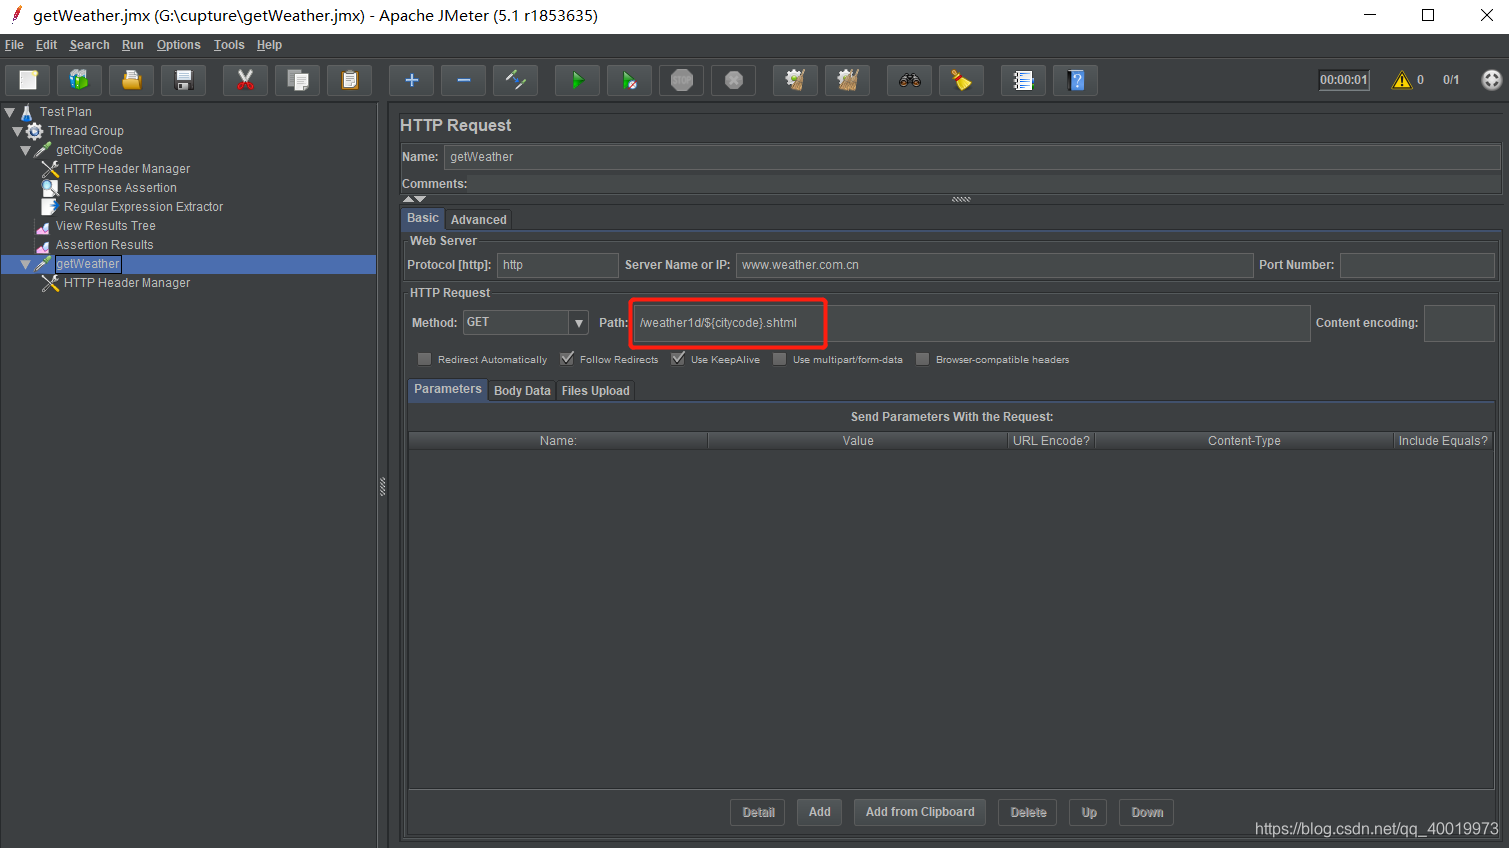Open the Options menu
The width and height of the screenshot is (1509, 848).
tap(178, 45)
